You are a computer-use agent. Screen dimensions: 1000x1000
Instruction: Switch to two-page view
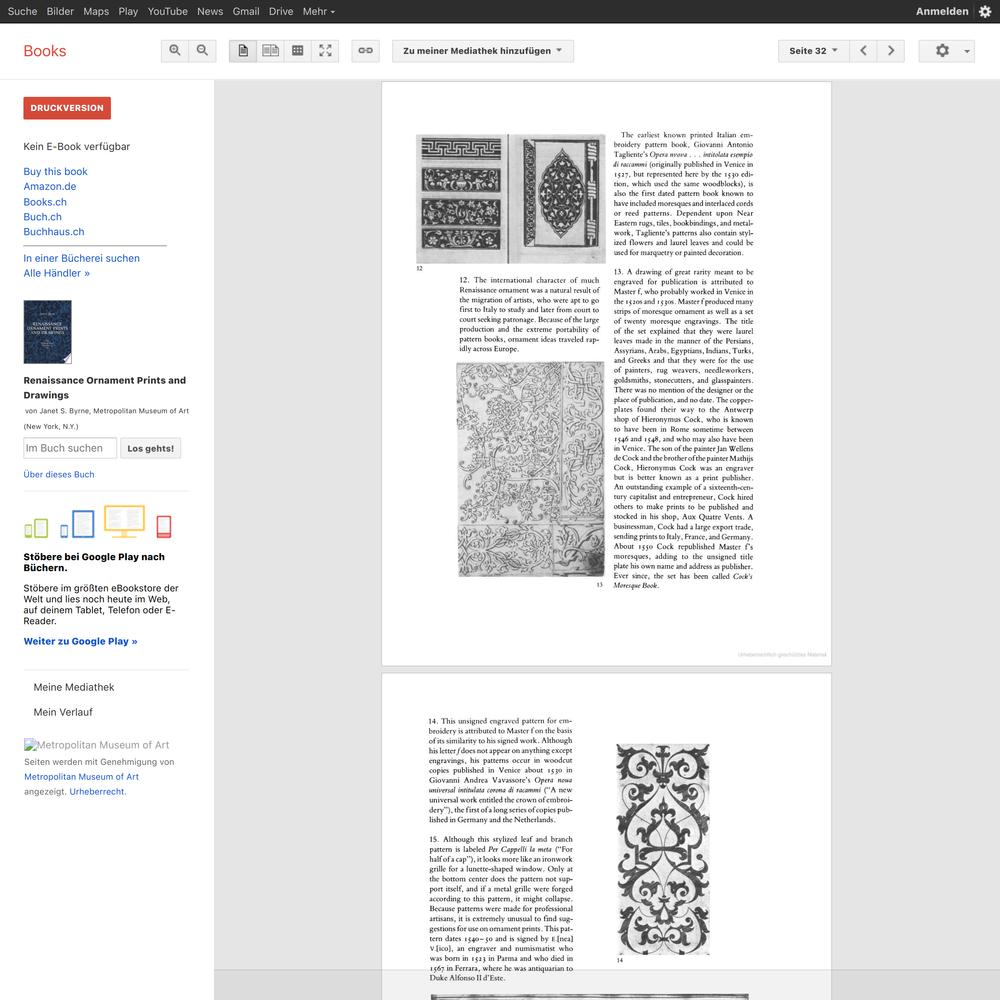pos(270,51)
